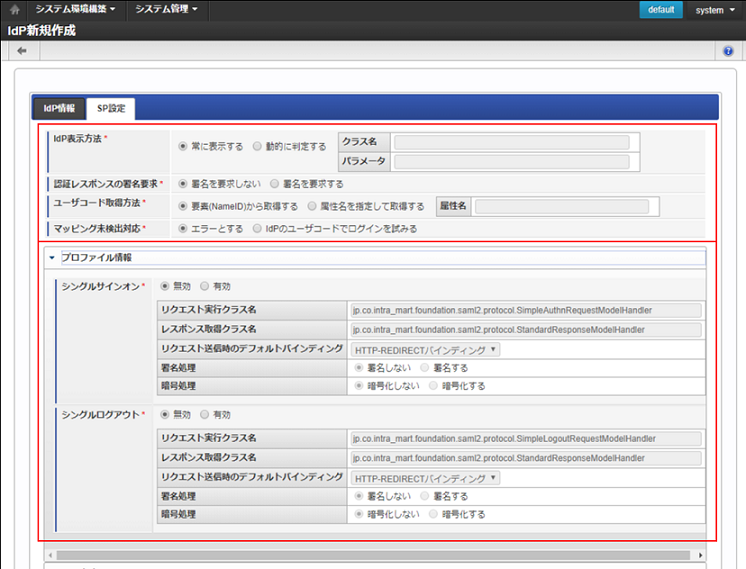Collapse the プロファイル情報 section triangle
746x569 pixels.
point(52,257)
